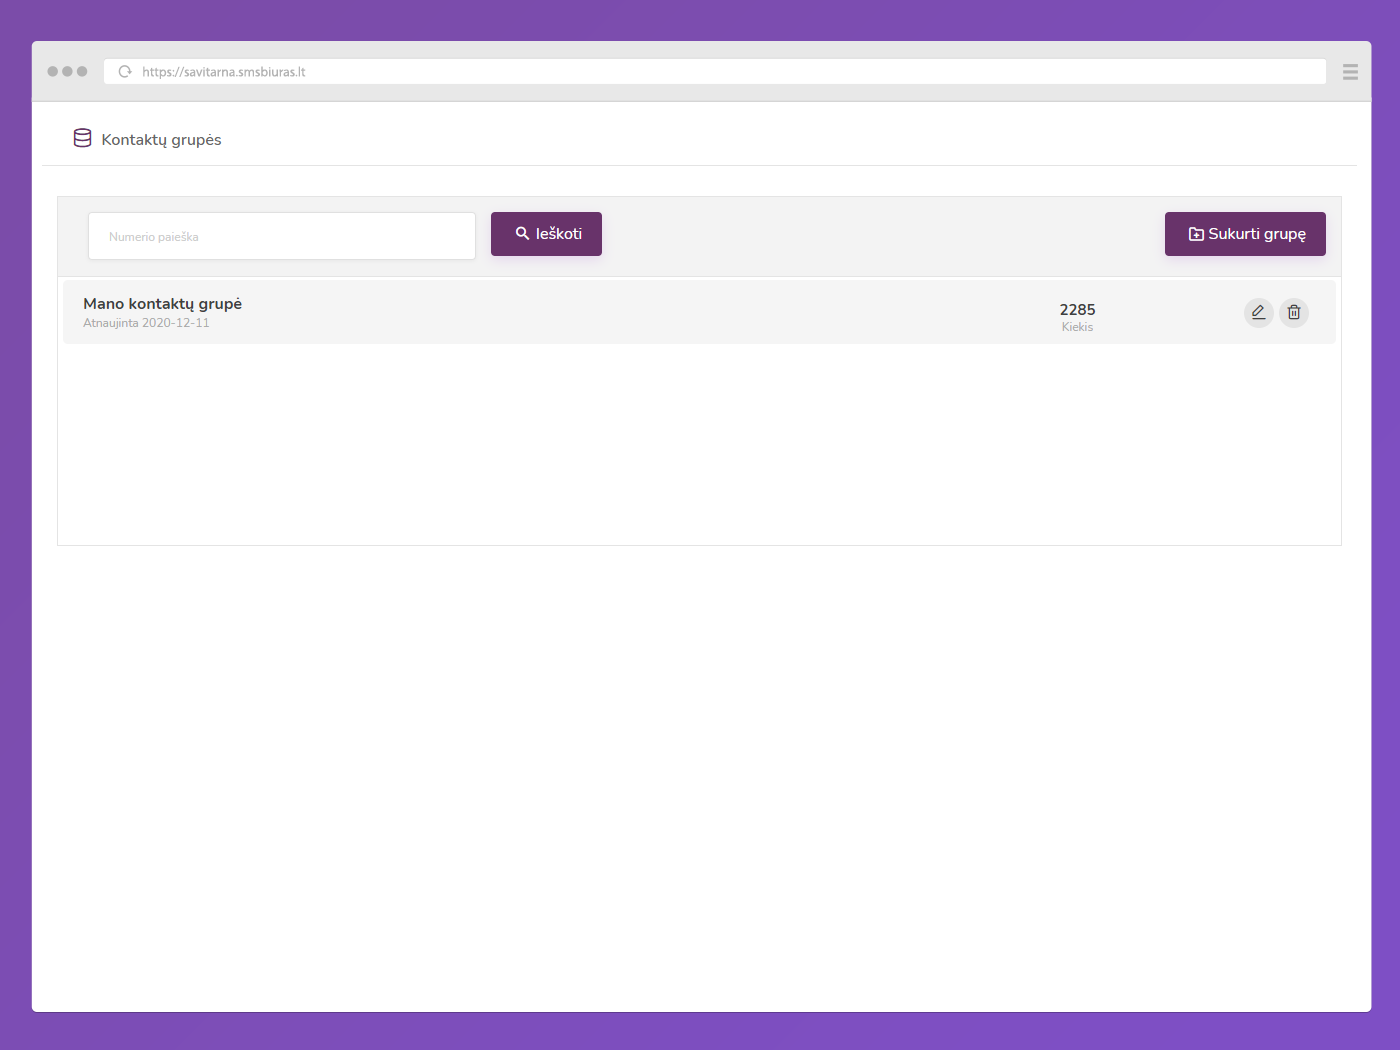Click the Kontaktų grupės page heading
The width and height of the screenshot is (1400, 1050).
161,140
